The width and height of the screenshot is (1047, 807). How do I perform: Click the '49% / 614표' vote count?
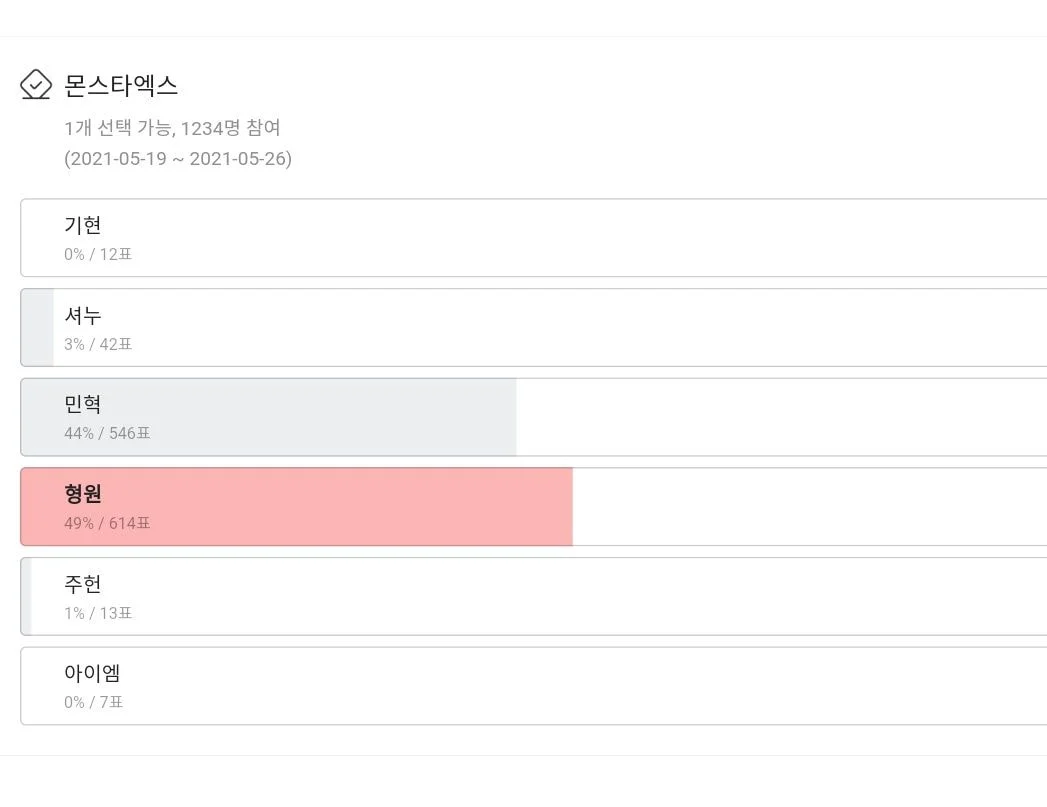pos(107,523)
